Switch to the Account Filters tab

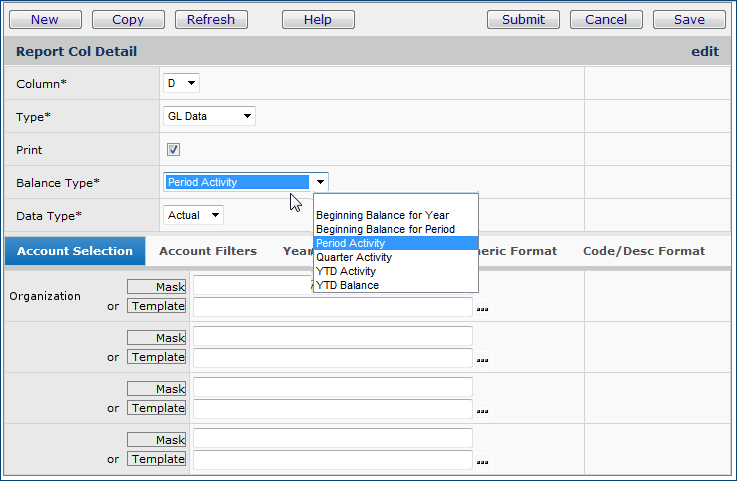[208, 251]
